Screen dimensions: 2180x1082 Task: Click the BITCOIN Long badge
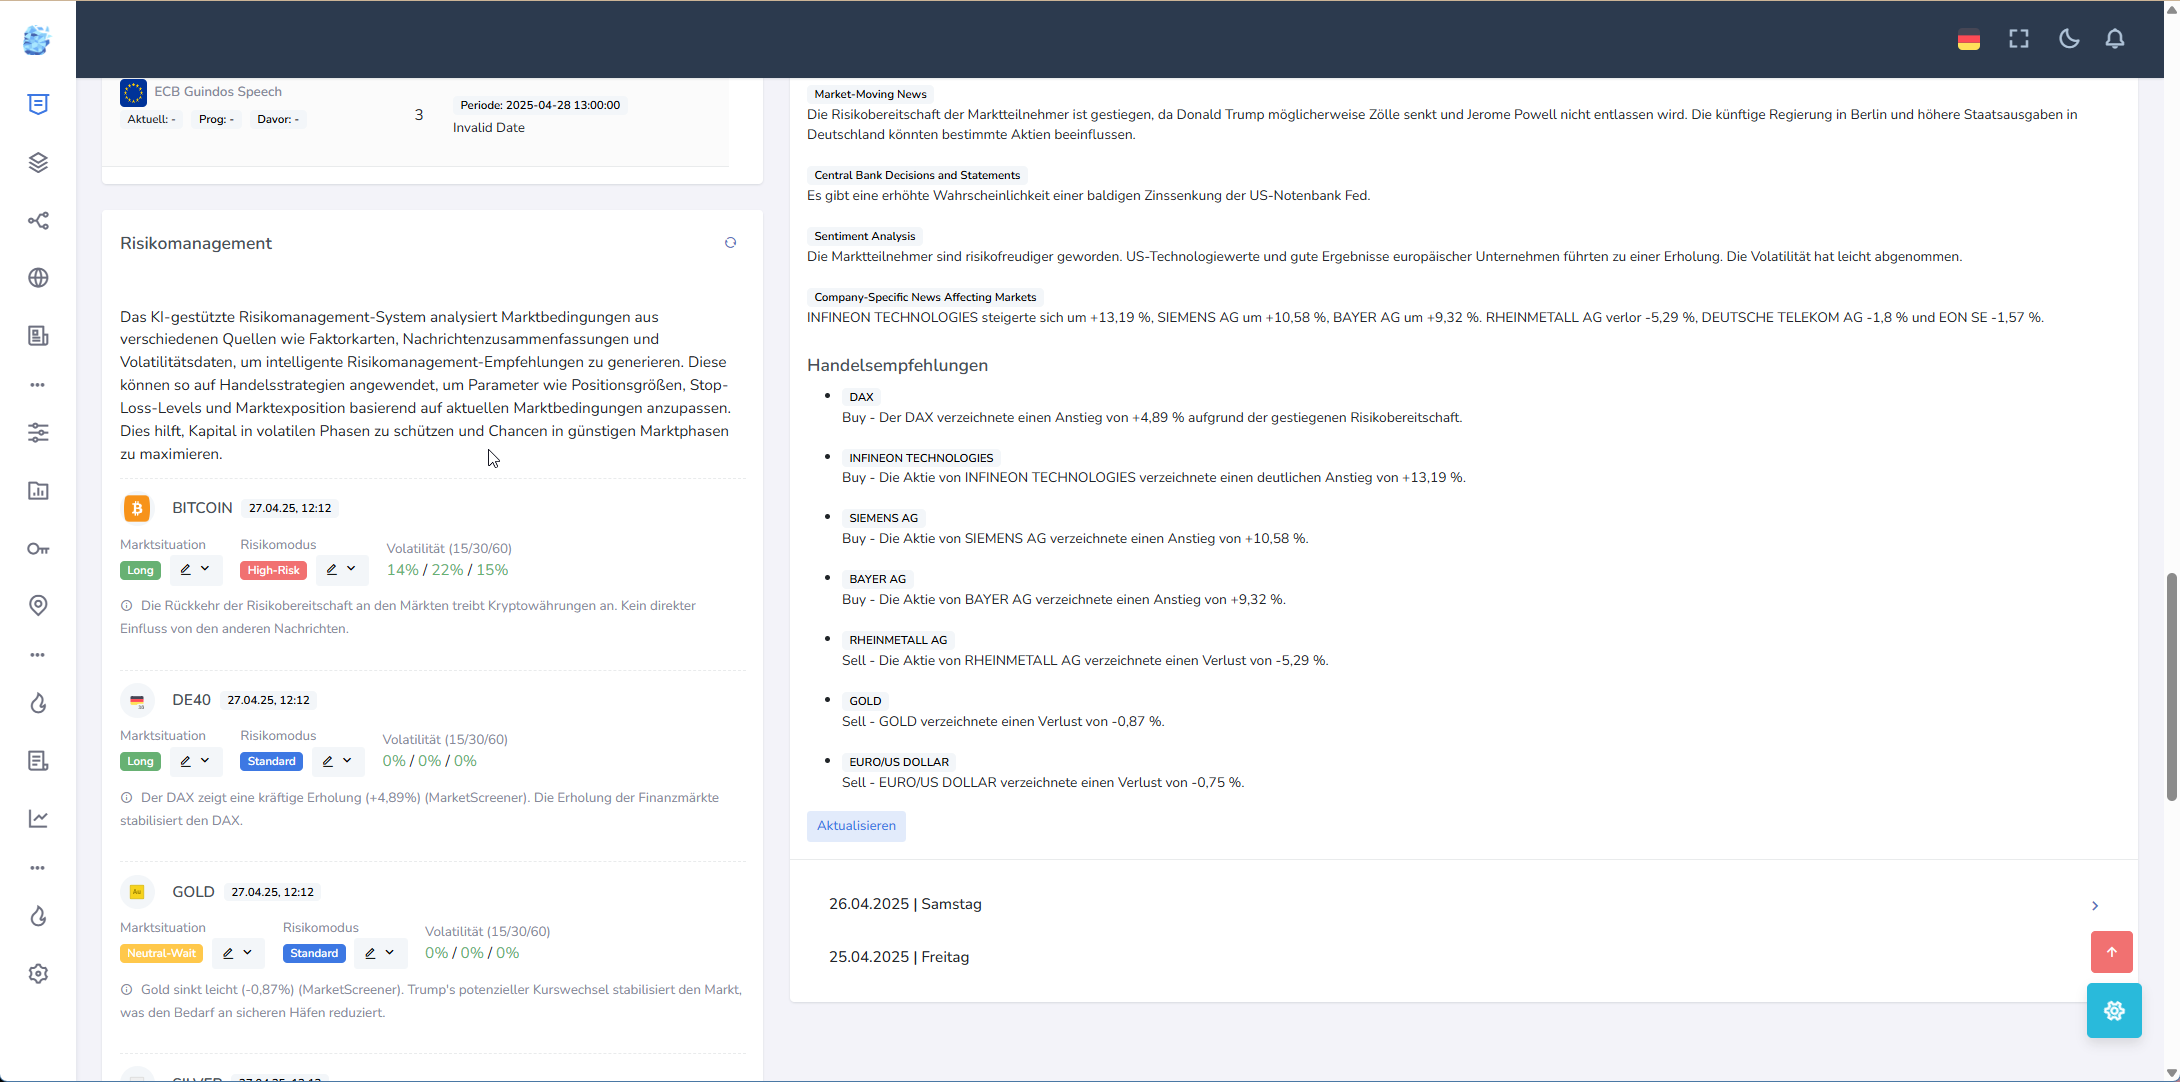click(x=141, y=570)
